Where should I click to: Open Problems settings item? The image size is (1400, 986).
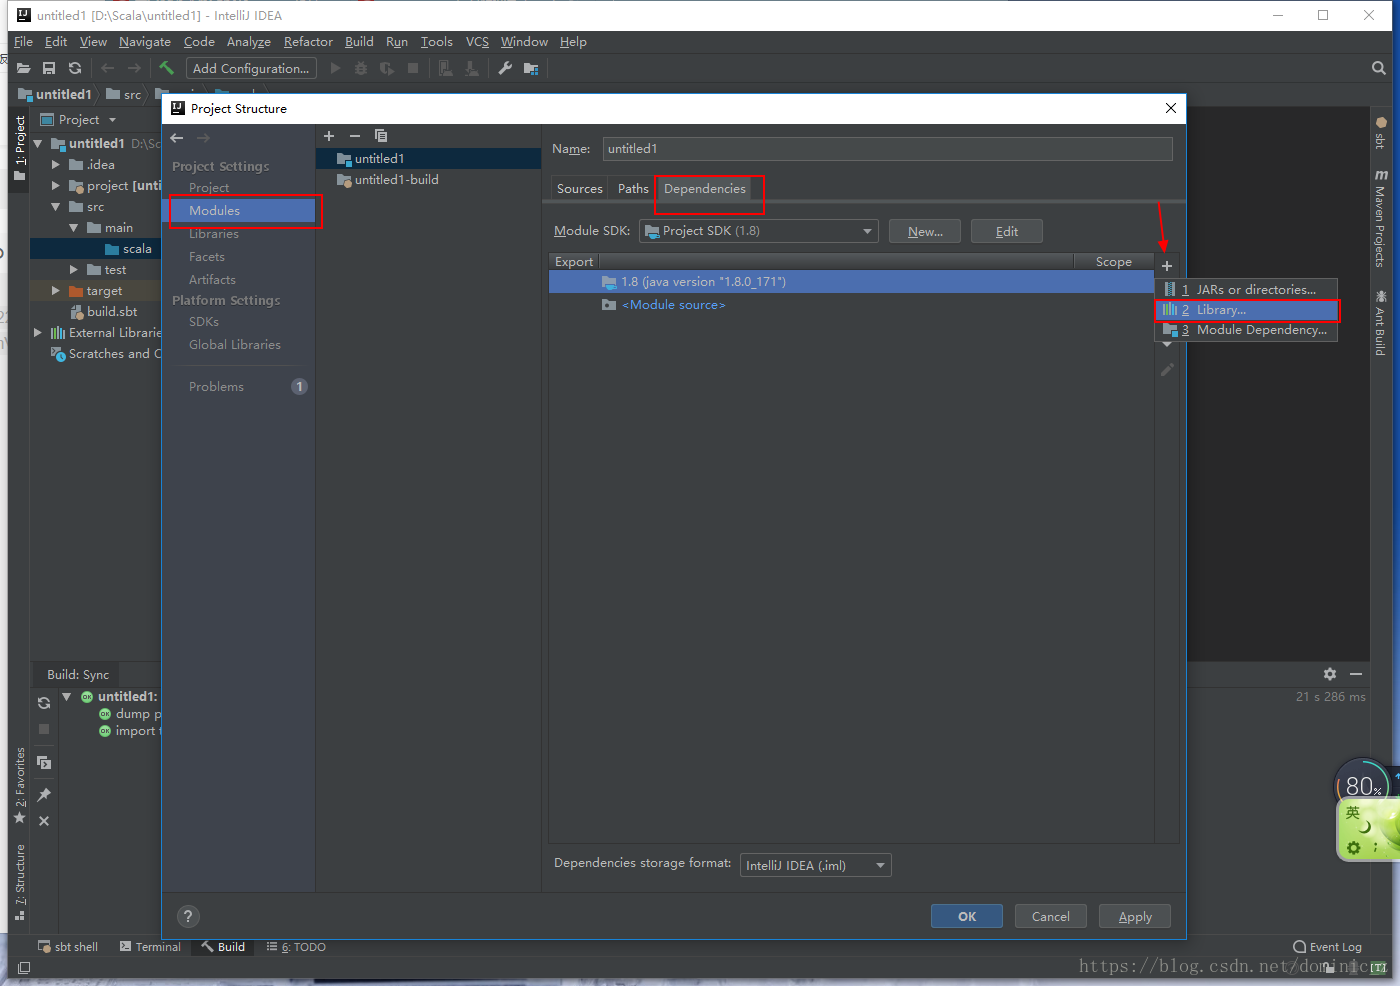click(x=216, y=387)
